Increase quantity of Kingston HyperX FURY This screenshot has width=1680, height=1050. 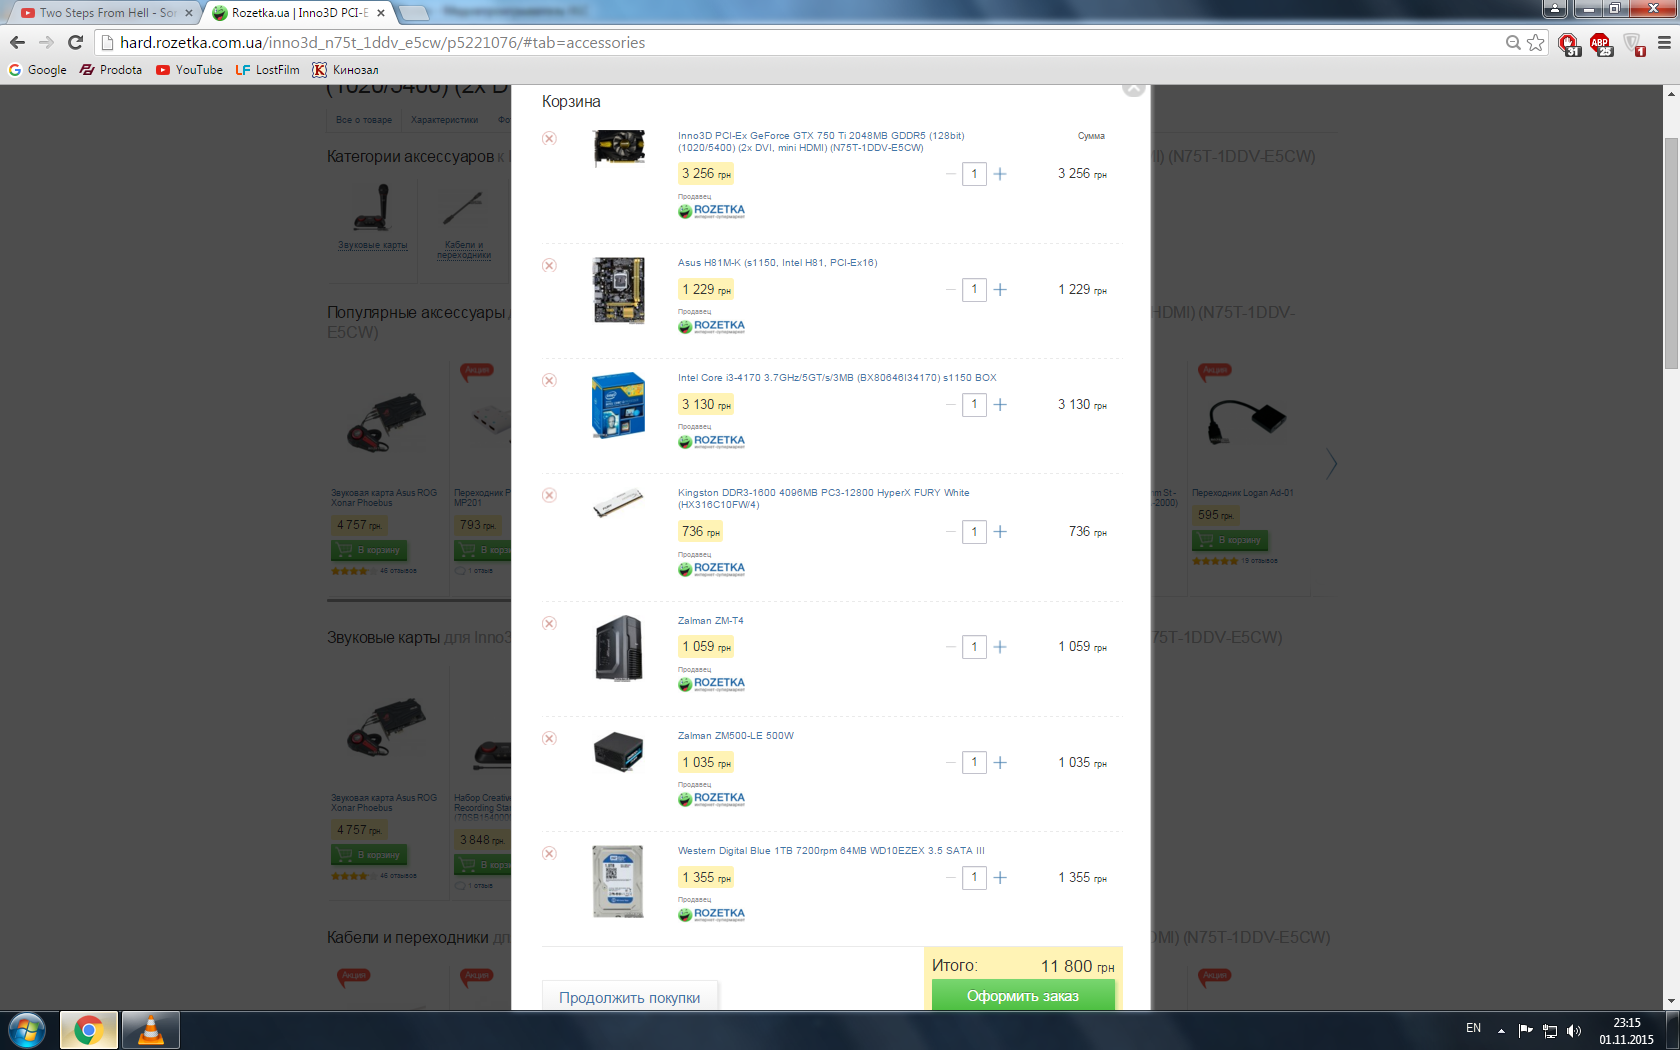pyautogui.click(x=1000, y=532)
